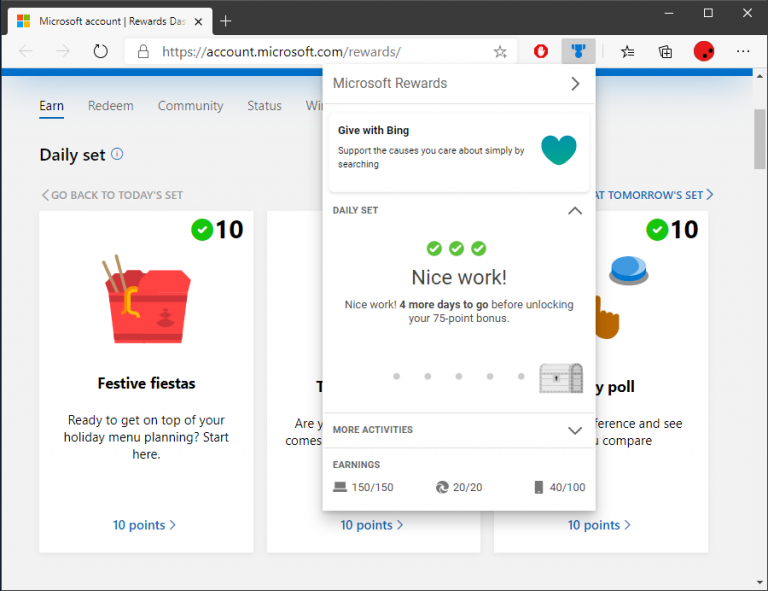The width and height of the screenshot is (768, 591).
Task: Click the address bar URL field
Action: pos(300,52)
